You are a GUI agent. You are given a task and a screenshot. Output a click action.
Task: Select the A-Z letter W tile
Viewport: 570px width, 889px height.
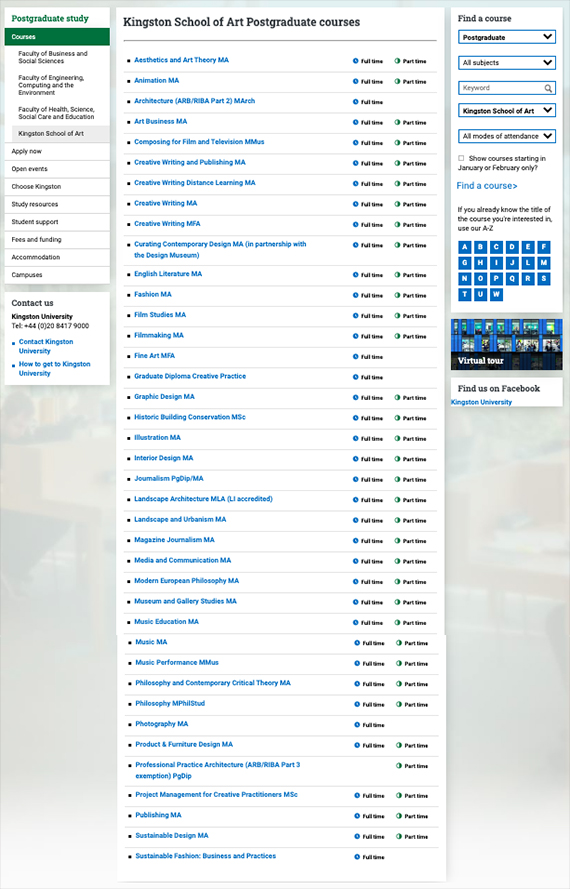496,295
